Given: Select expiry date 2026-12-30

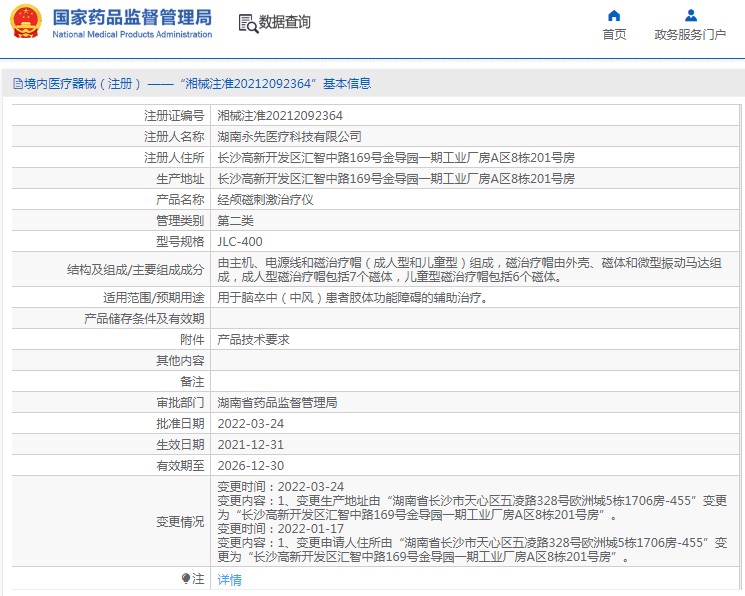Looking at the screenshot, I should pyautogui.click(x=250, y=465).
